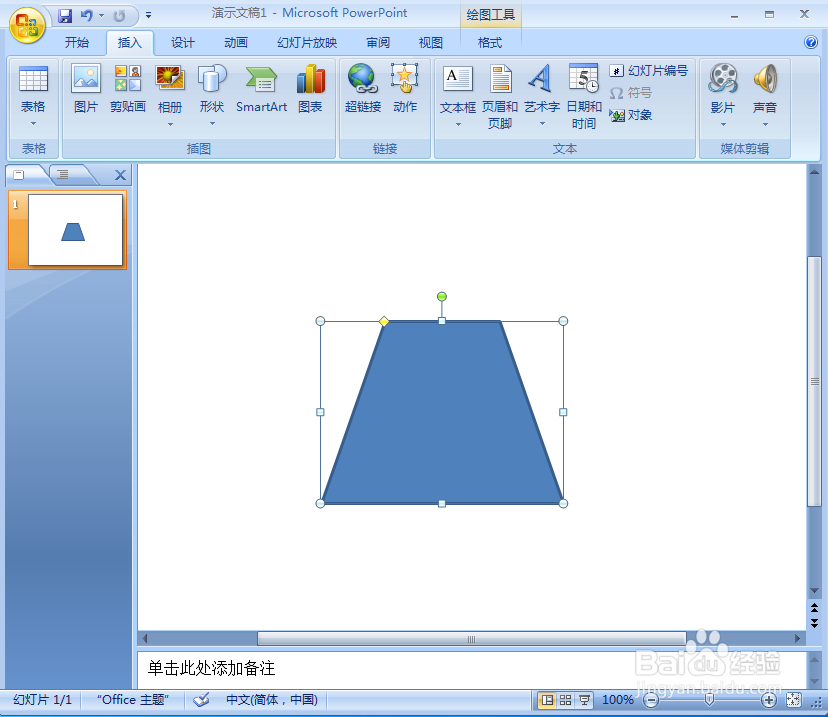Save the presentation from the quick access toolbar

click(65, 16)
